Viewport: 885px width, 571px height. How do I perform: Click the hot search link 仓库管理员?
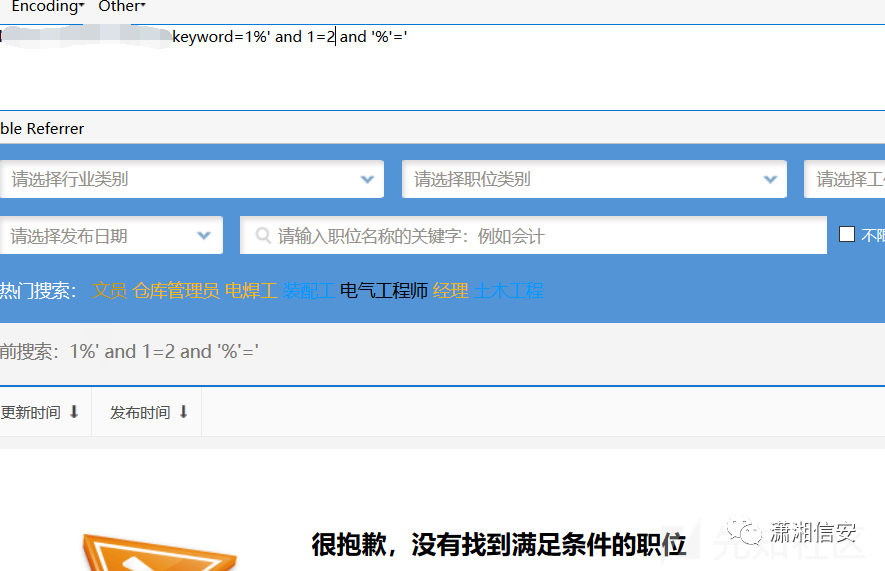[176, 291]
